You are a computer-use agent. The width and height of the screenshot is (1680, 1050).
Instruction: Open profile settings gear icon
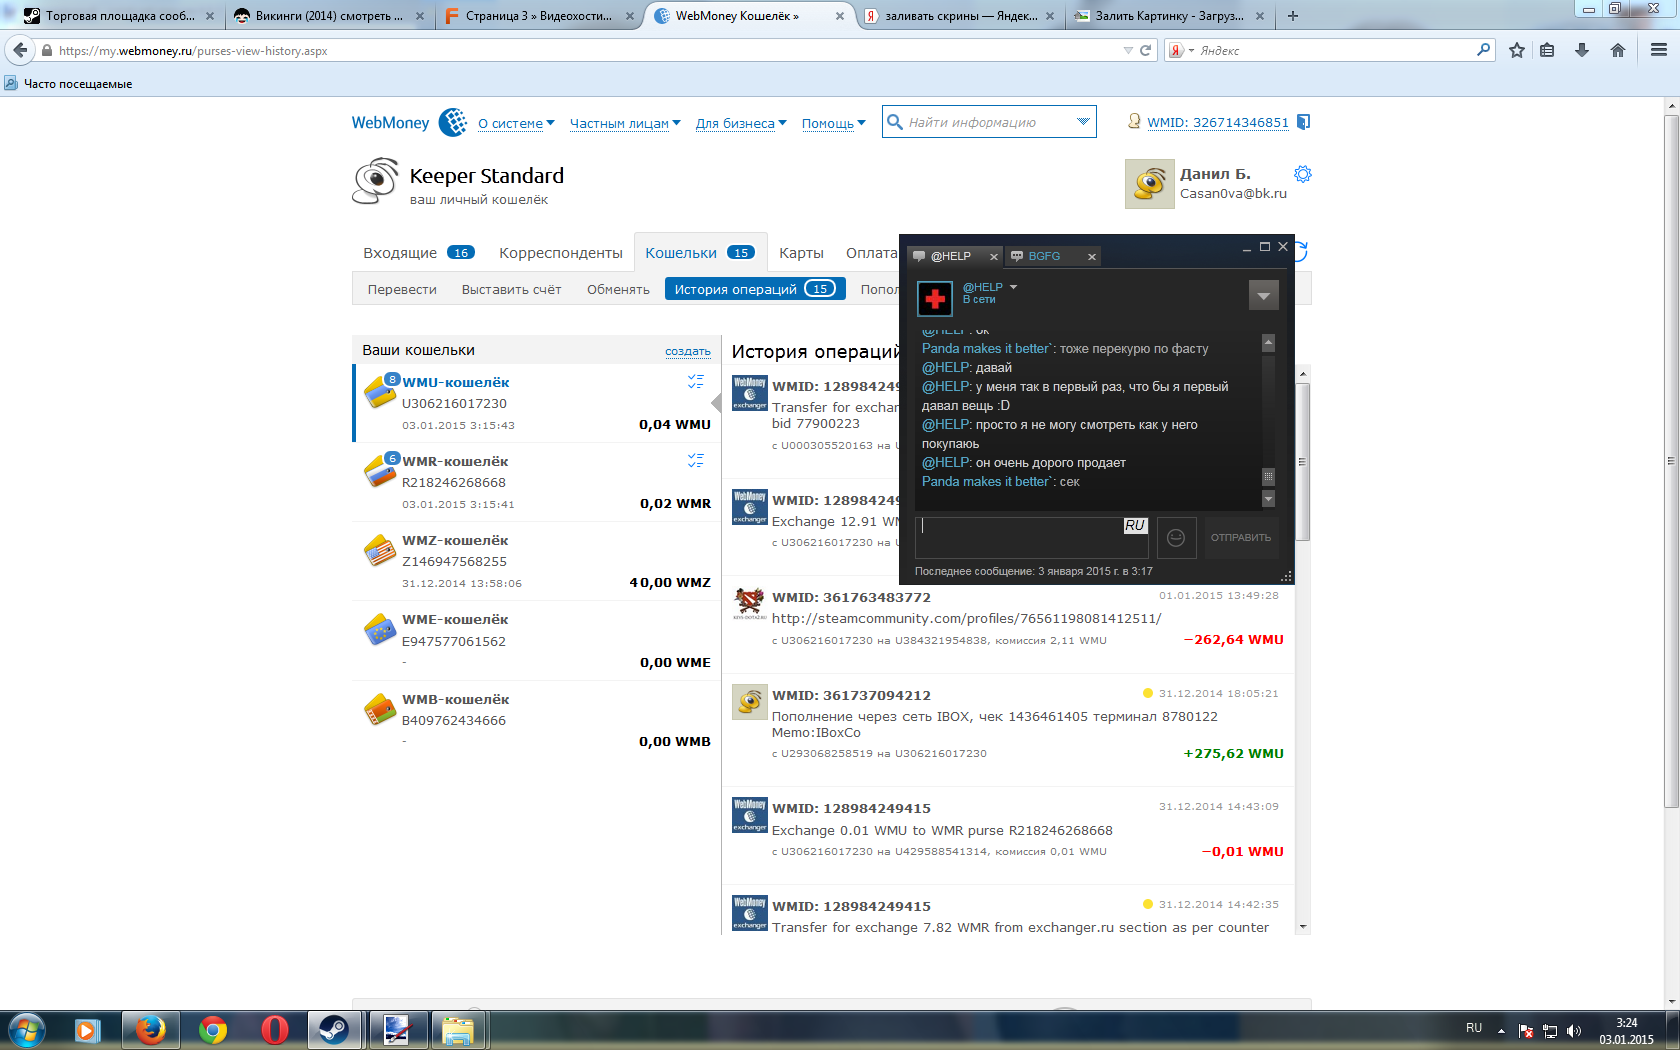tap(1303, 174)
